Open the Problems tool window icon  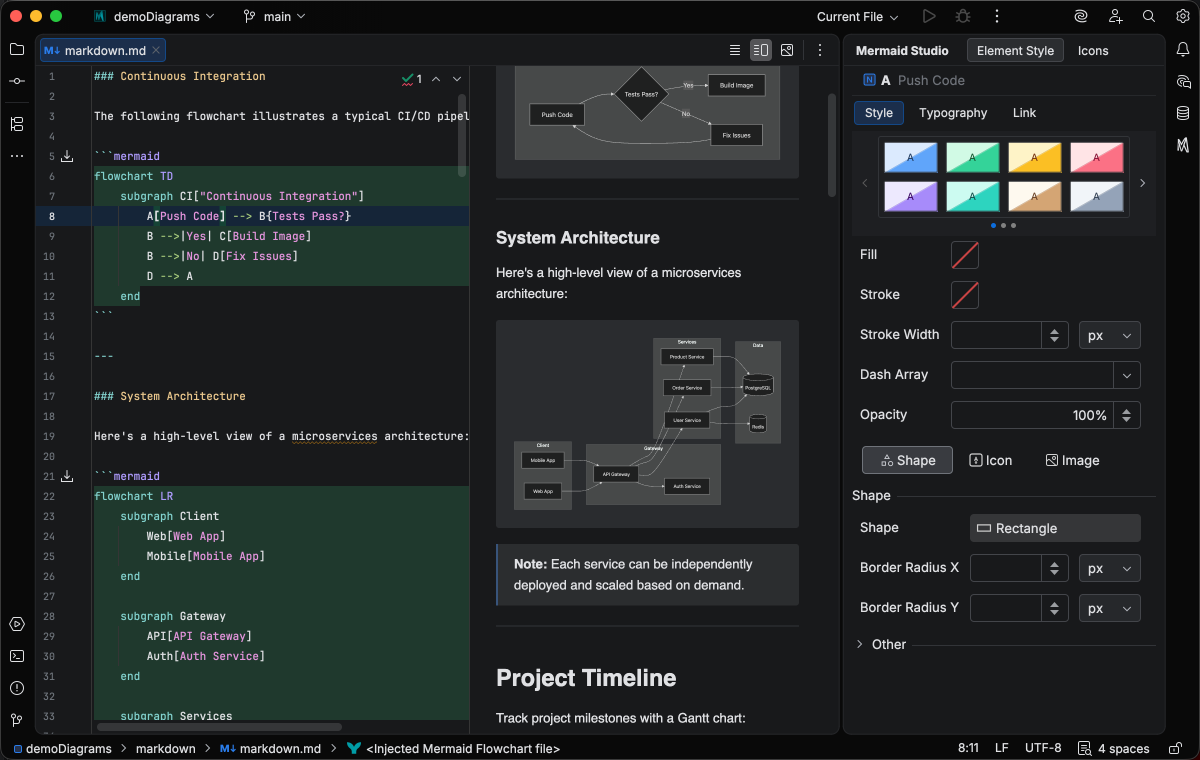[x=17, y=688]
